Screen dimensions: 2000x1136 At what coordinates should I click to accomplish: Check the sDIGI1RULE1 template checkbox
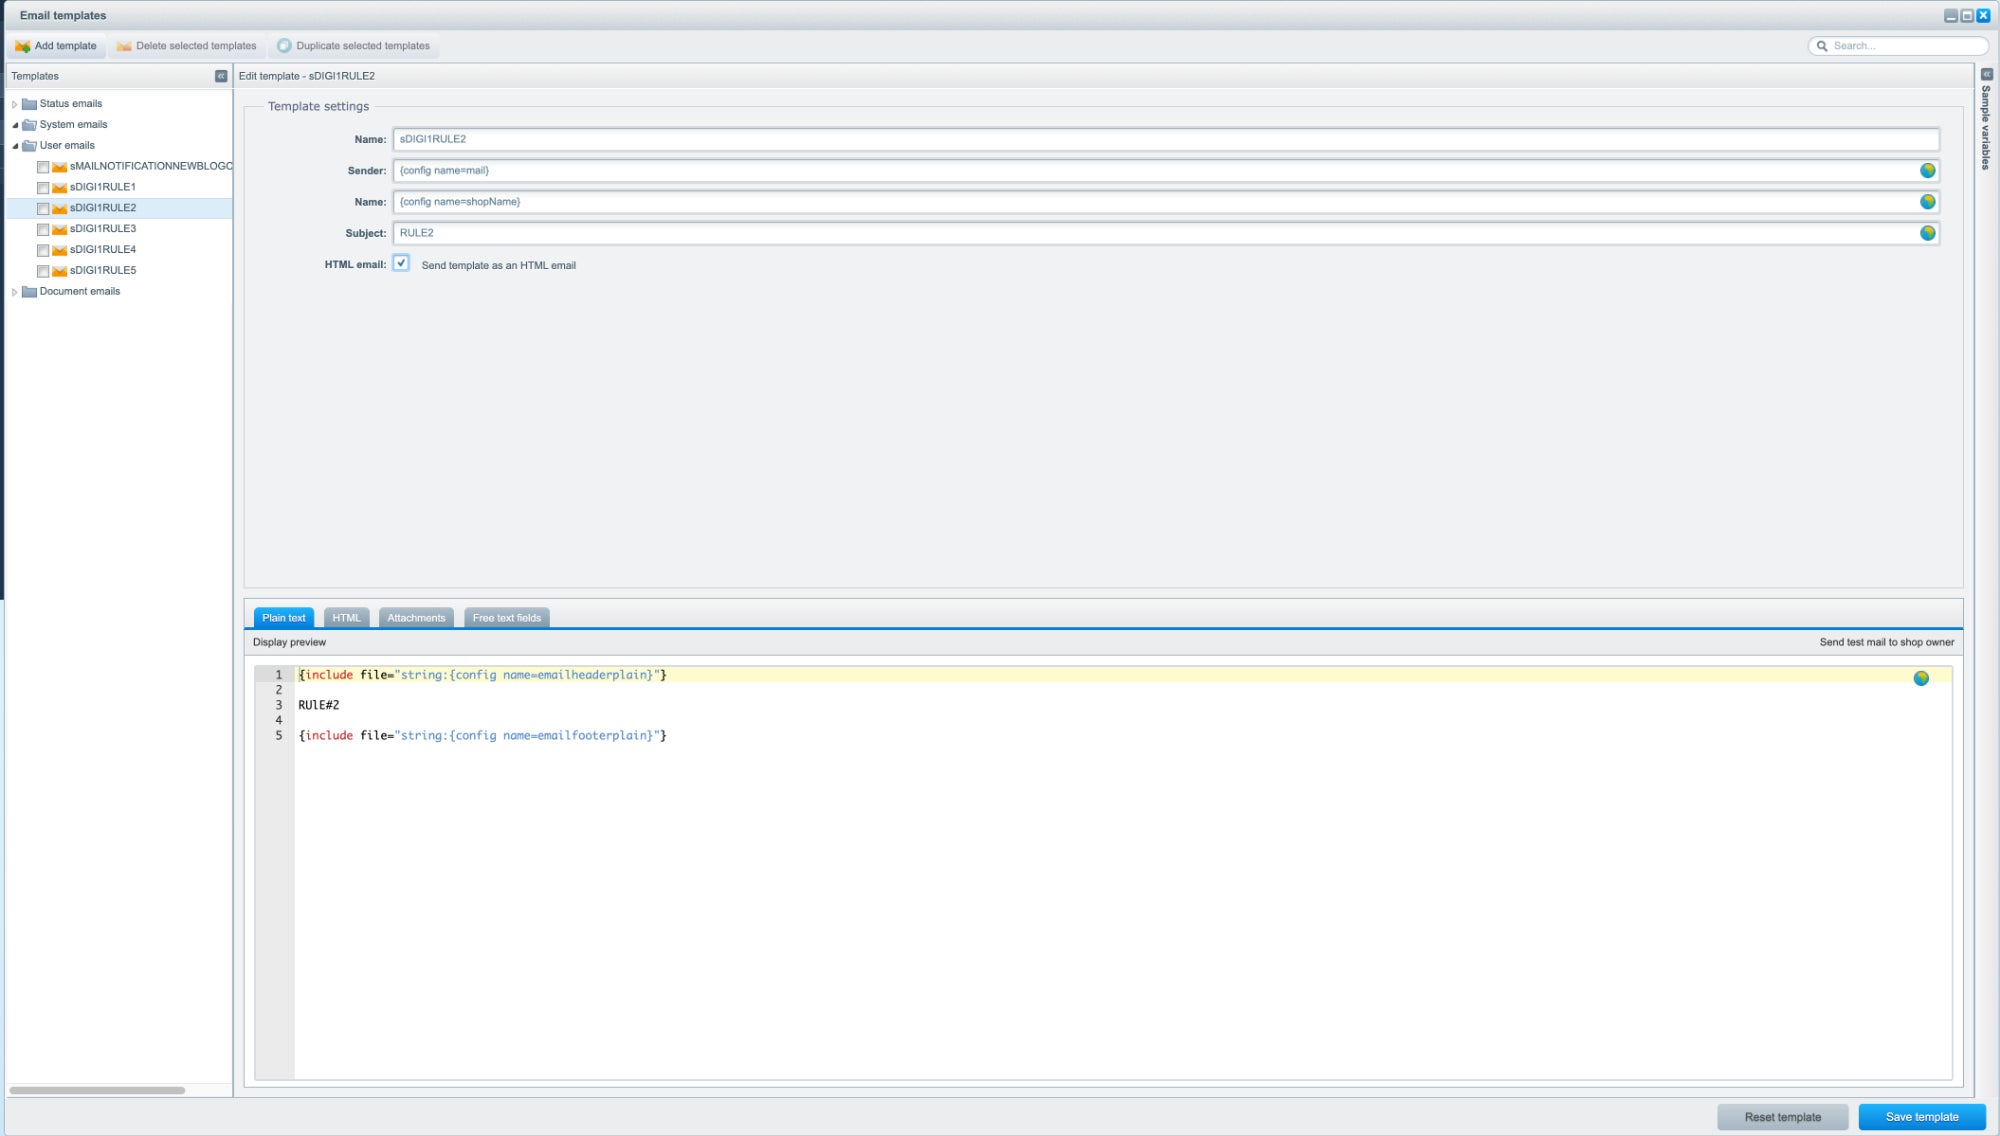(43, 188)
